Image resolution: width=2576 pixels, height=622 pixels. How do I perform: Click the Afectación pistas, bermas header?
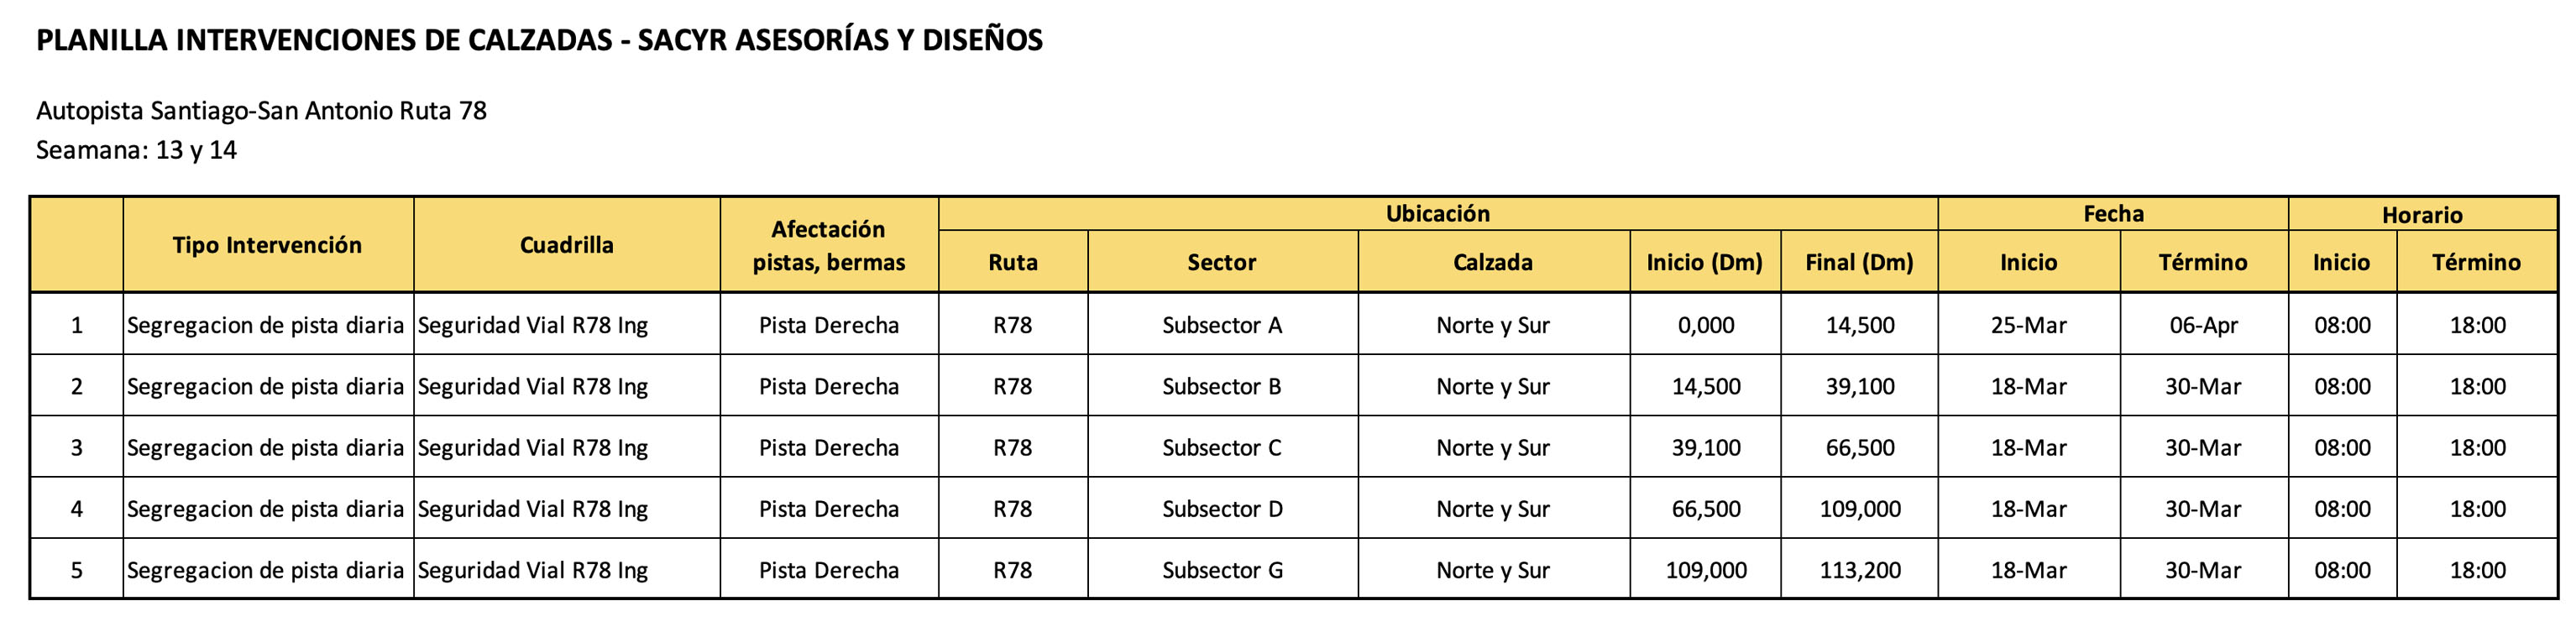[829, 245]
